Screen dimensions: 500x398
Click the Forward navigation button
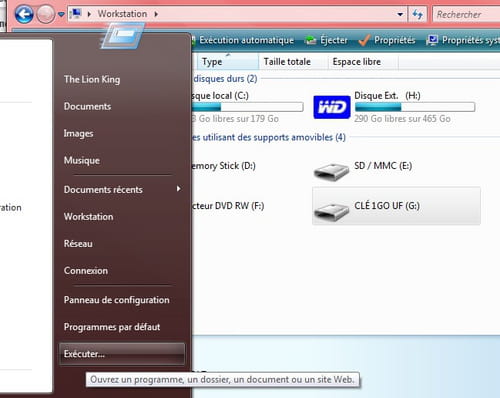click(45, 14)
